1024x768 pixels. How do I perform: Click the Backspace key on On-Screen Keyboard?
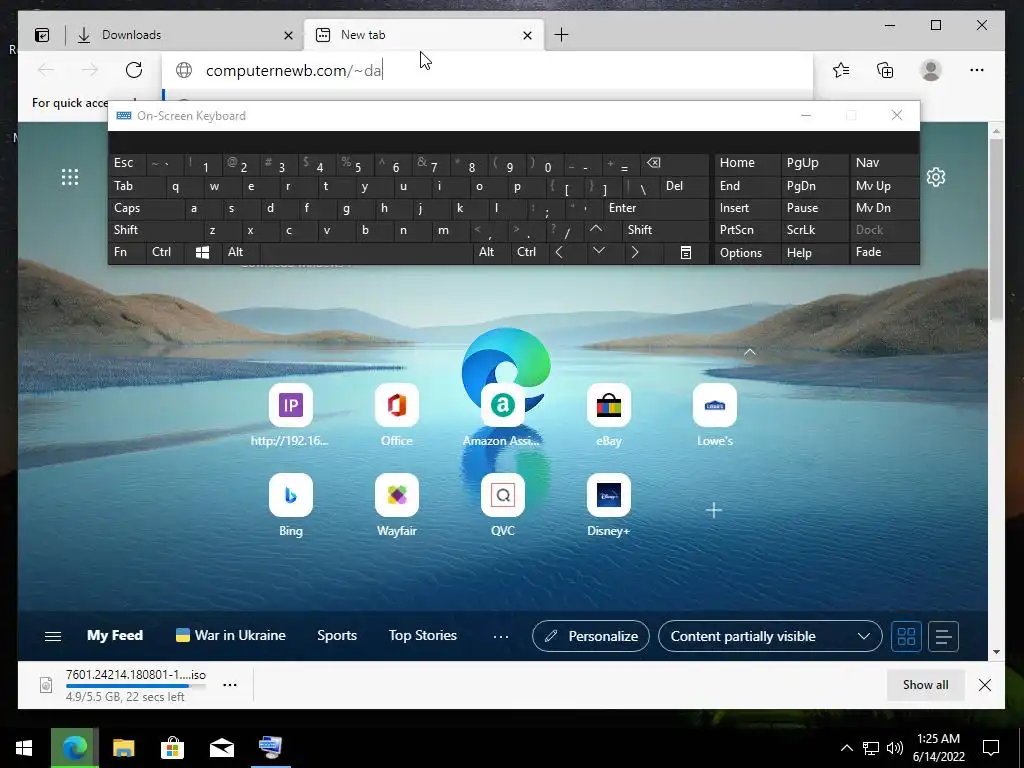point(653,163)
